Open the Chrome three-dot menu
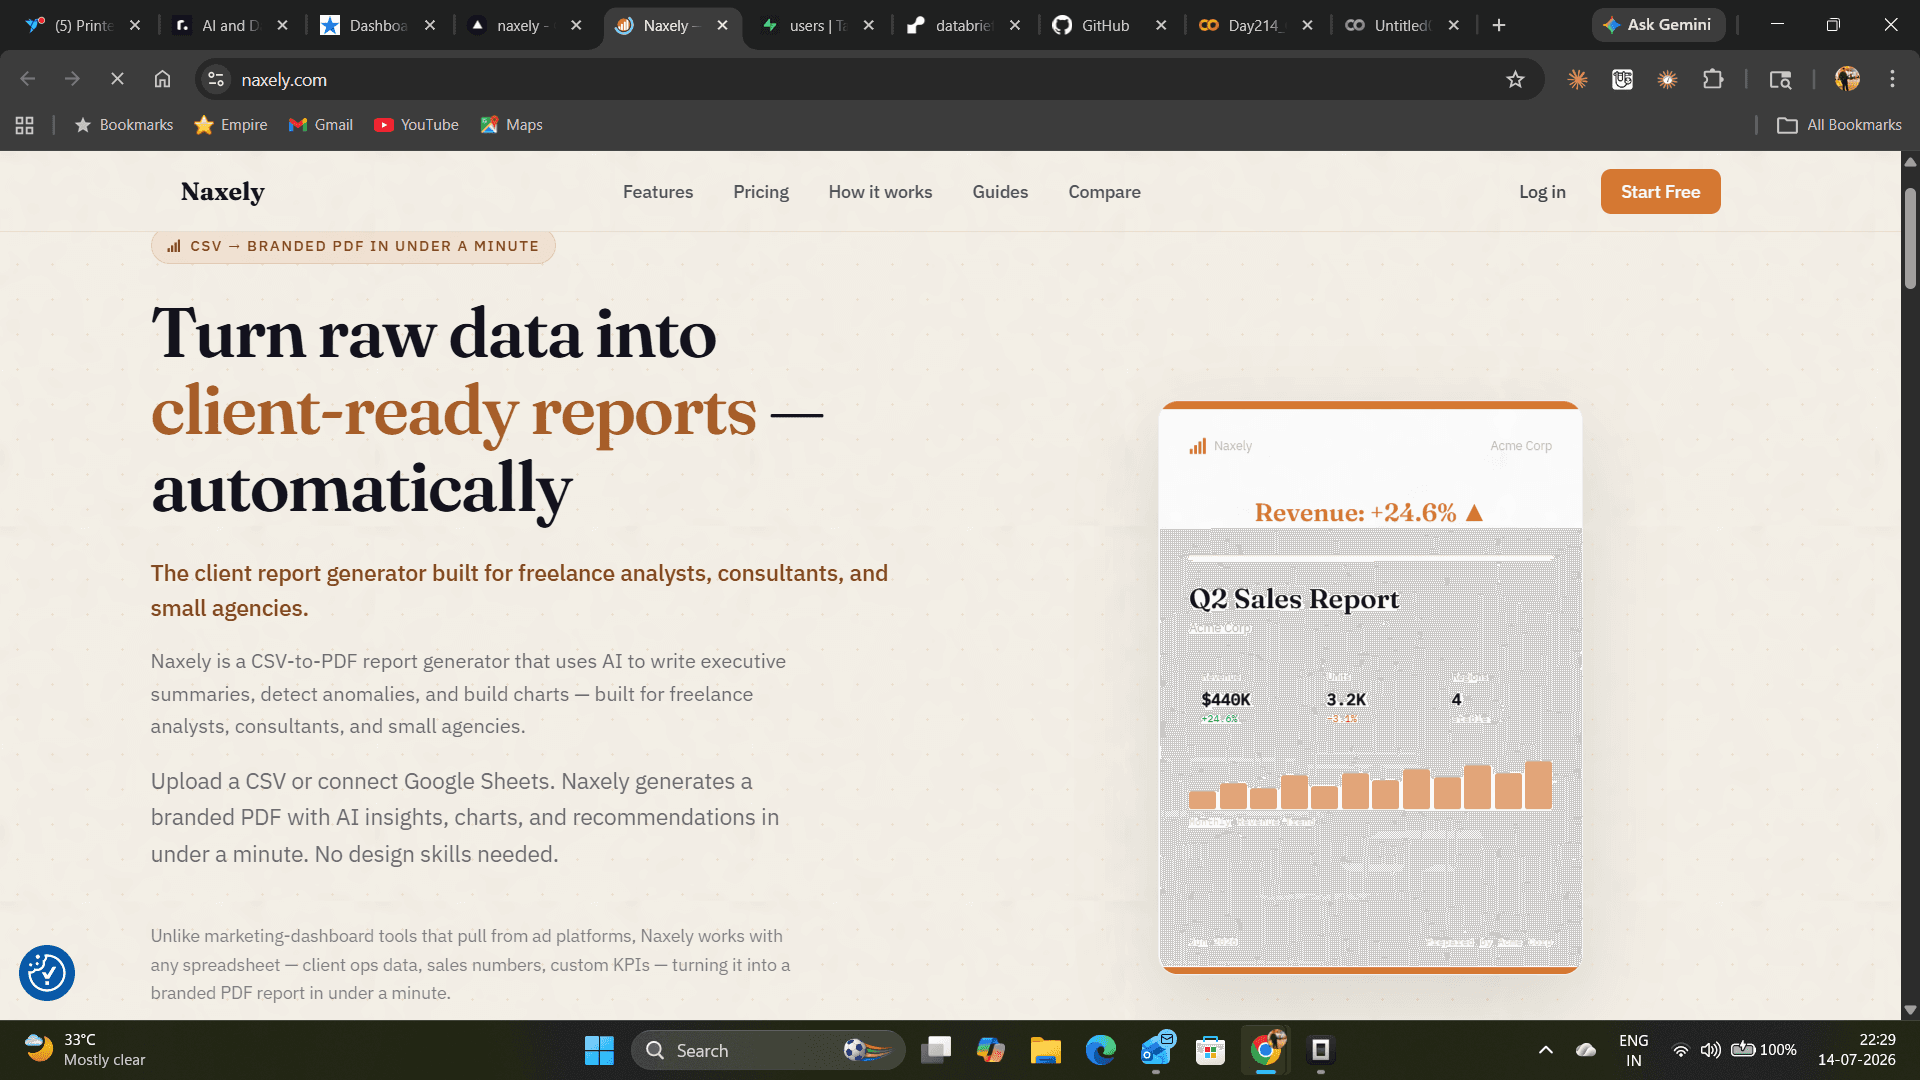The height and width of the screenshot is (1080, 1920). click(1892, 79)
